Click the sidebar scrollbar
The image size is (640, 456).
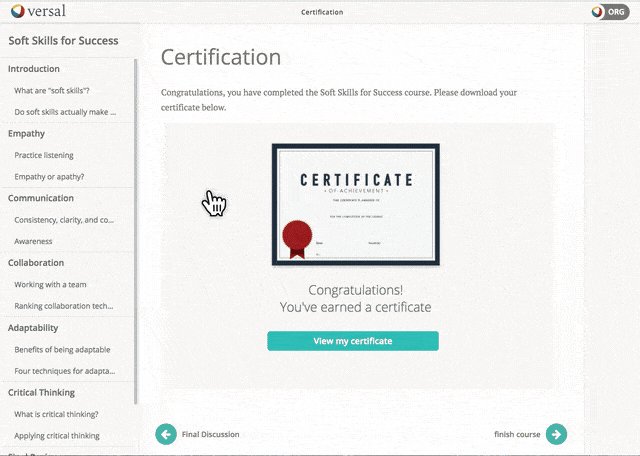[136, 231]
